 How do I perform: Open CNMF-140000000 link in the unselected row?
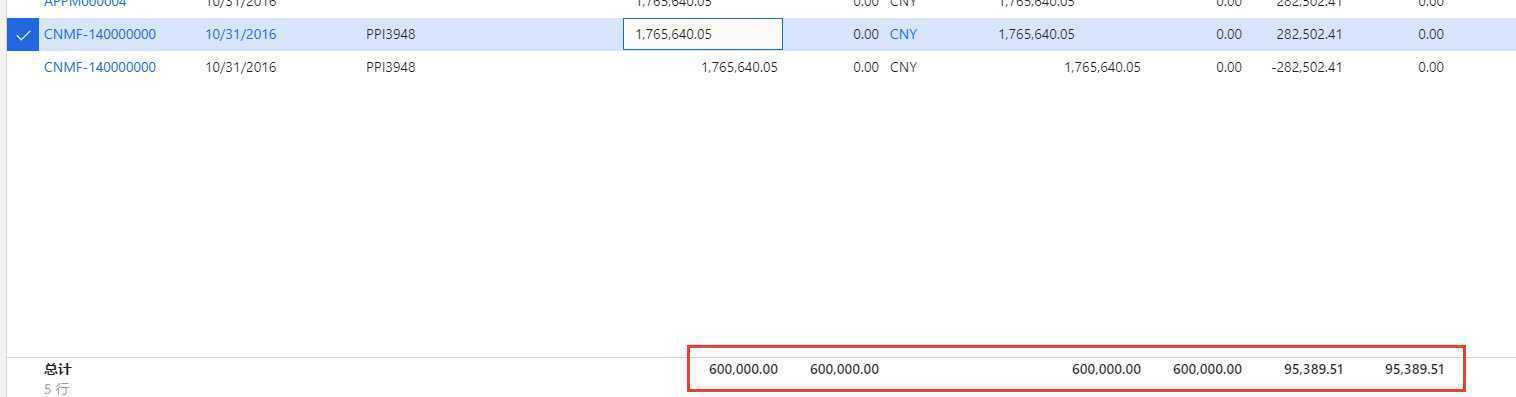100,67
